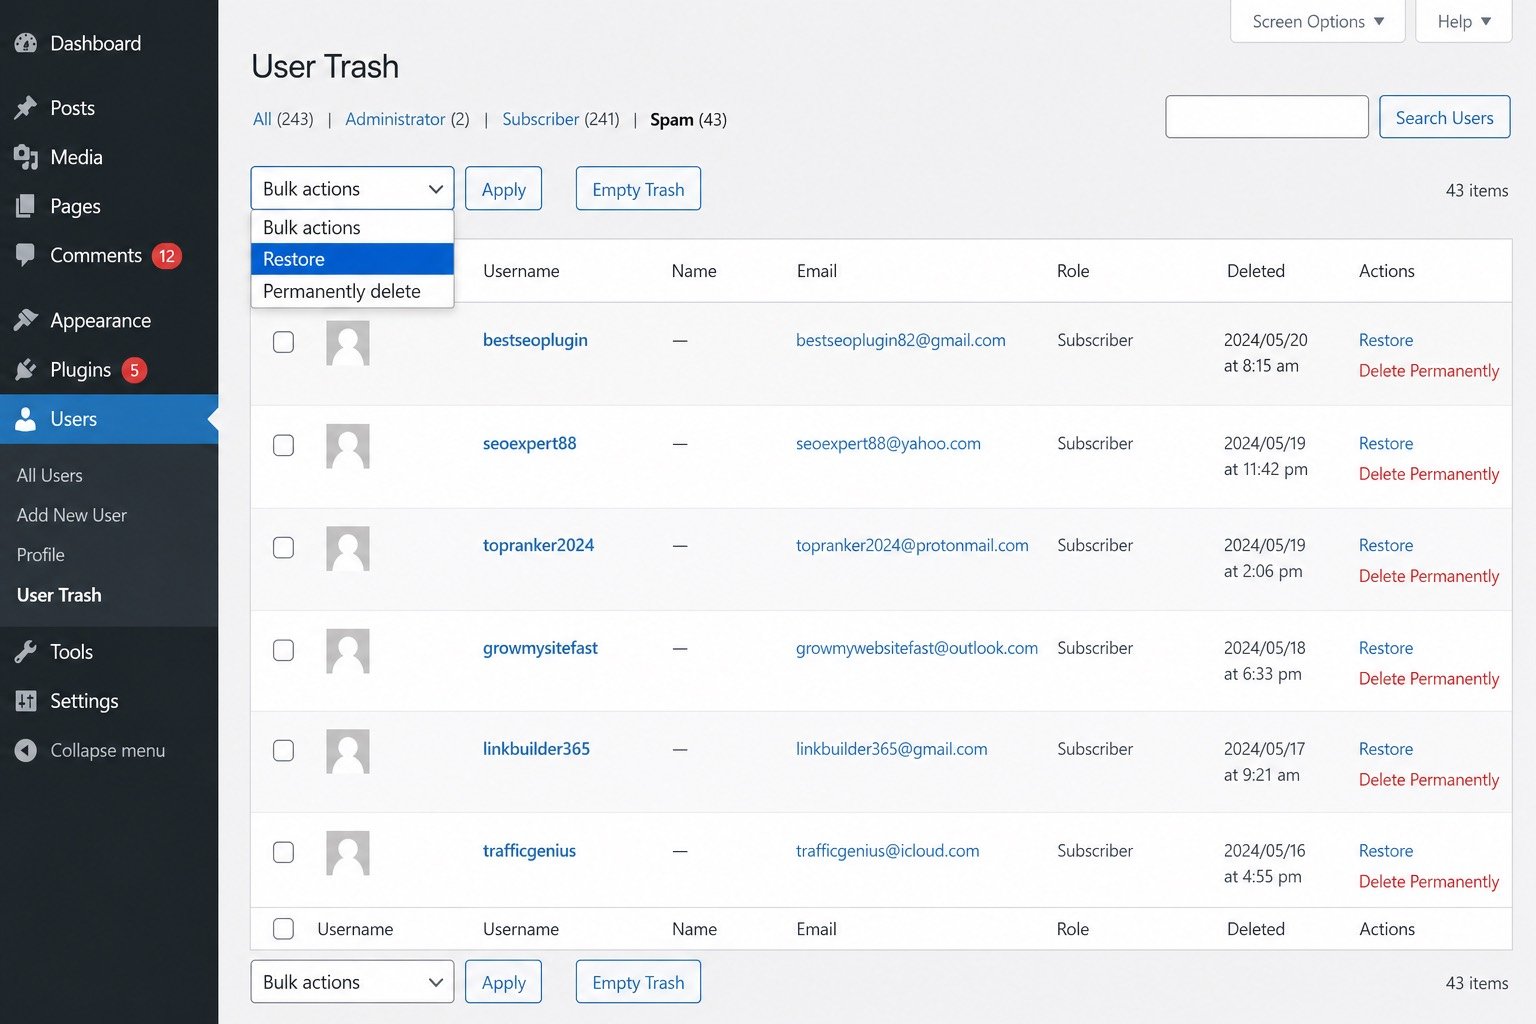The height and width of the screenshot is (1024, 1536).
Task: Click the Deleted column header at top
Action: click(1256, 271)
